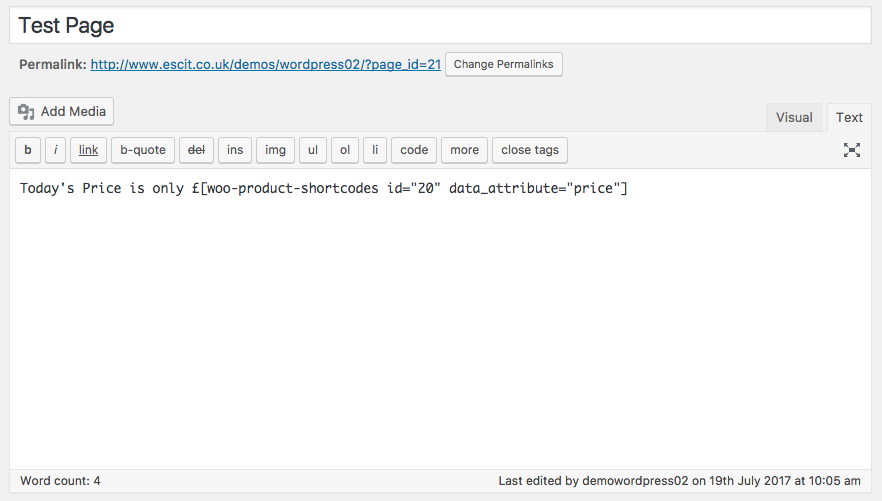Click the code quicktag button

click(414, 150)
